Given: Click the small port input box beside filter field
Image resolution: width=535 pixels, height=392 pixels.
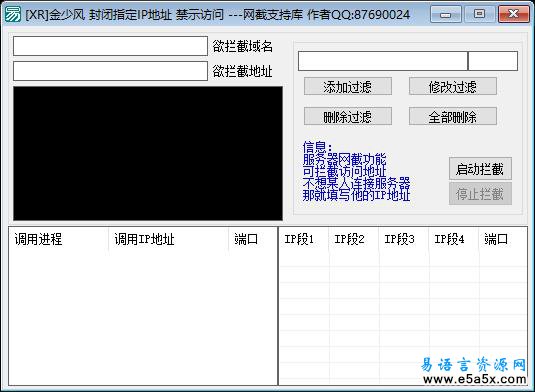Looking at the screenshot, I should click(x=493, y=61).
